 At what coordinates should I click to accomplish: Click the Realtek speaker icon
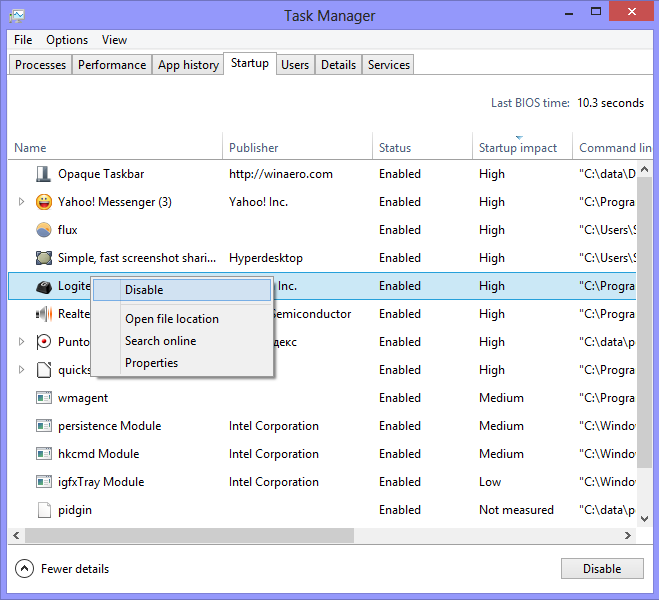pyautogui.click(x=44, y=314)
